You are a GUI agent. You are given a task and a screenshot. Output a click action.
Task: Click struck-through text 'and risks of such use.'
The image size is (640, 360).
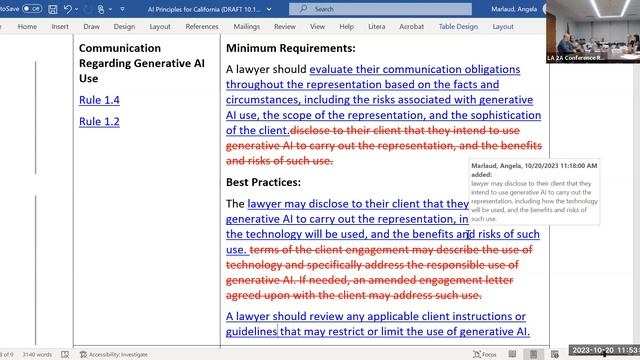[279, 161]
